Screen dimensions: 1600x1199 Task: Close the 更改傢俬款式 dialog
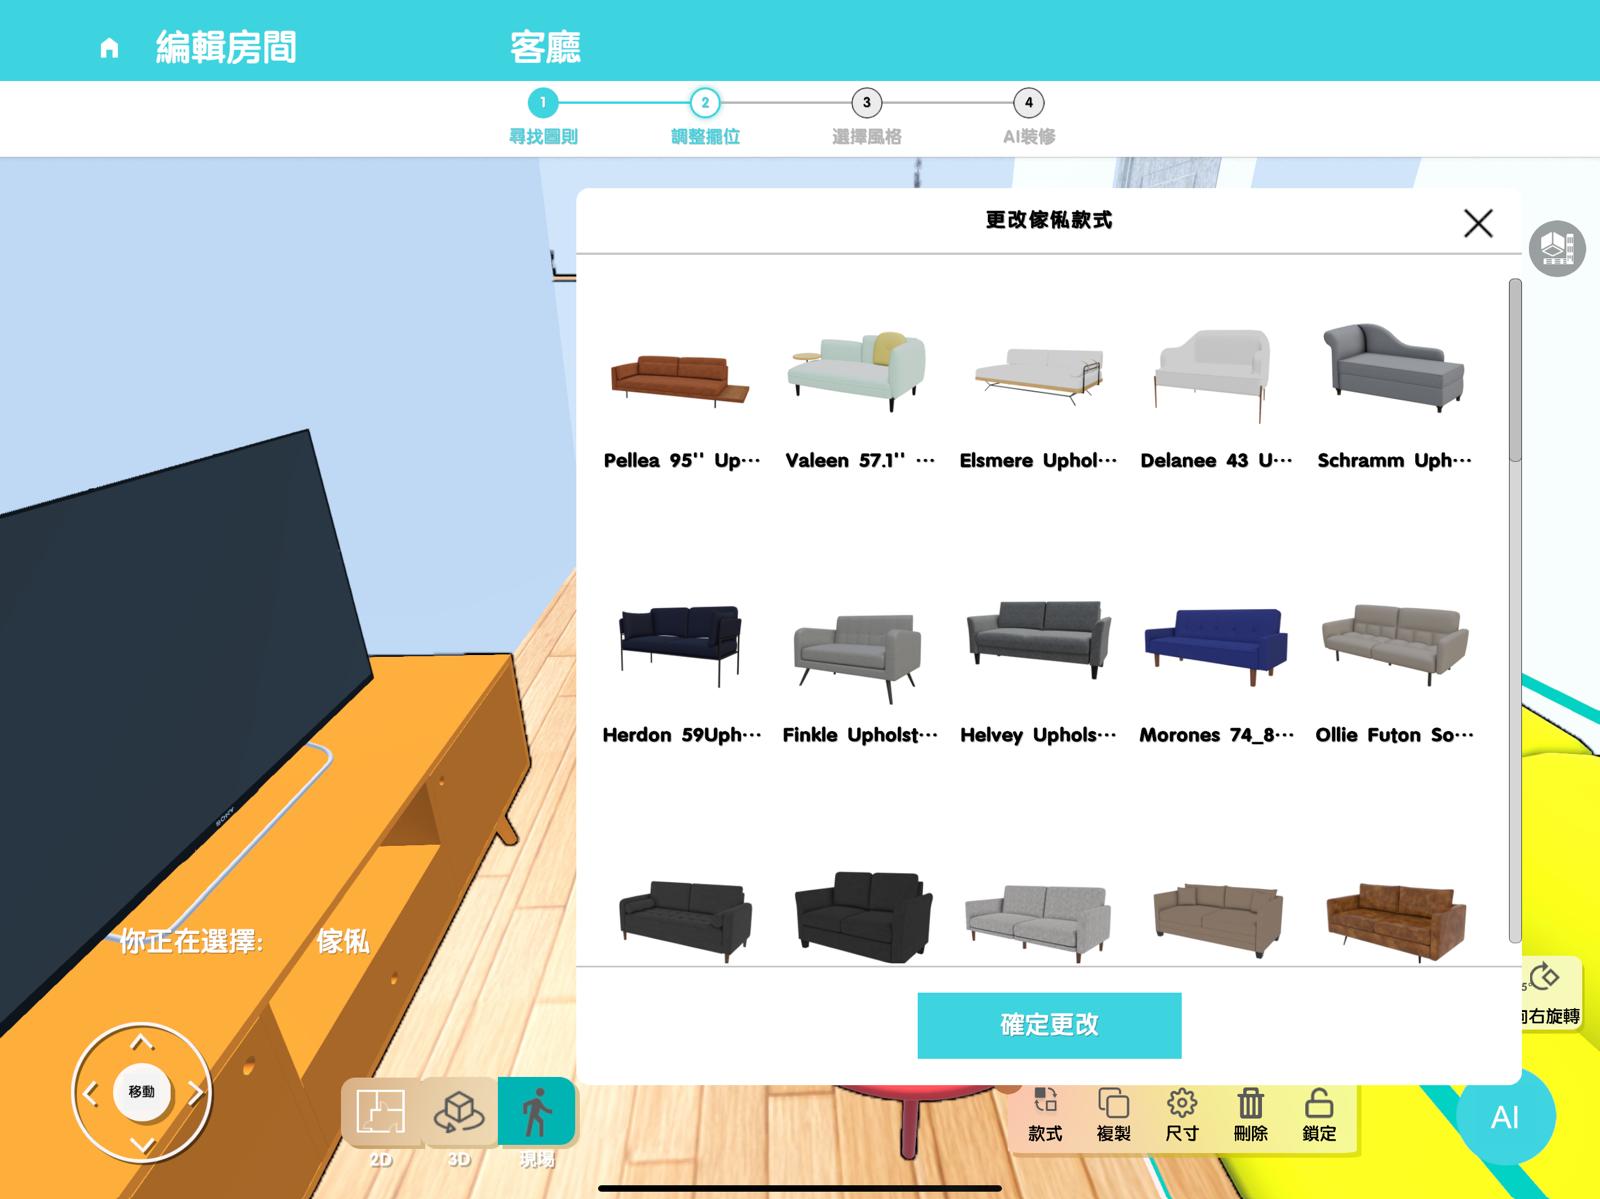click(1478, 224)
